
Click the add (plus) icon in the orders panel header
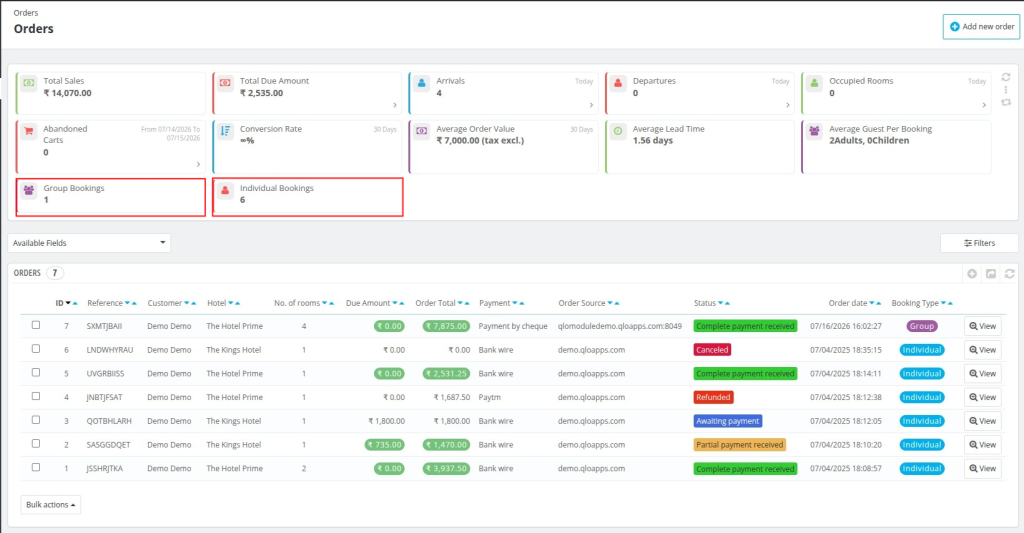click(x=972, y=274)
